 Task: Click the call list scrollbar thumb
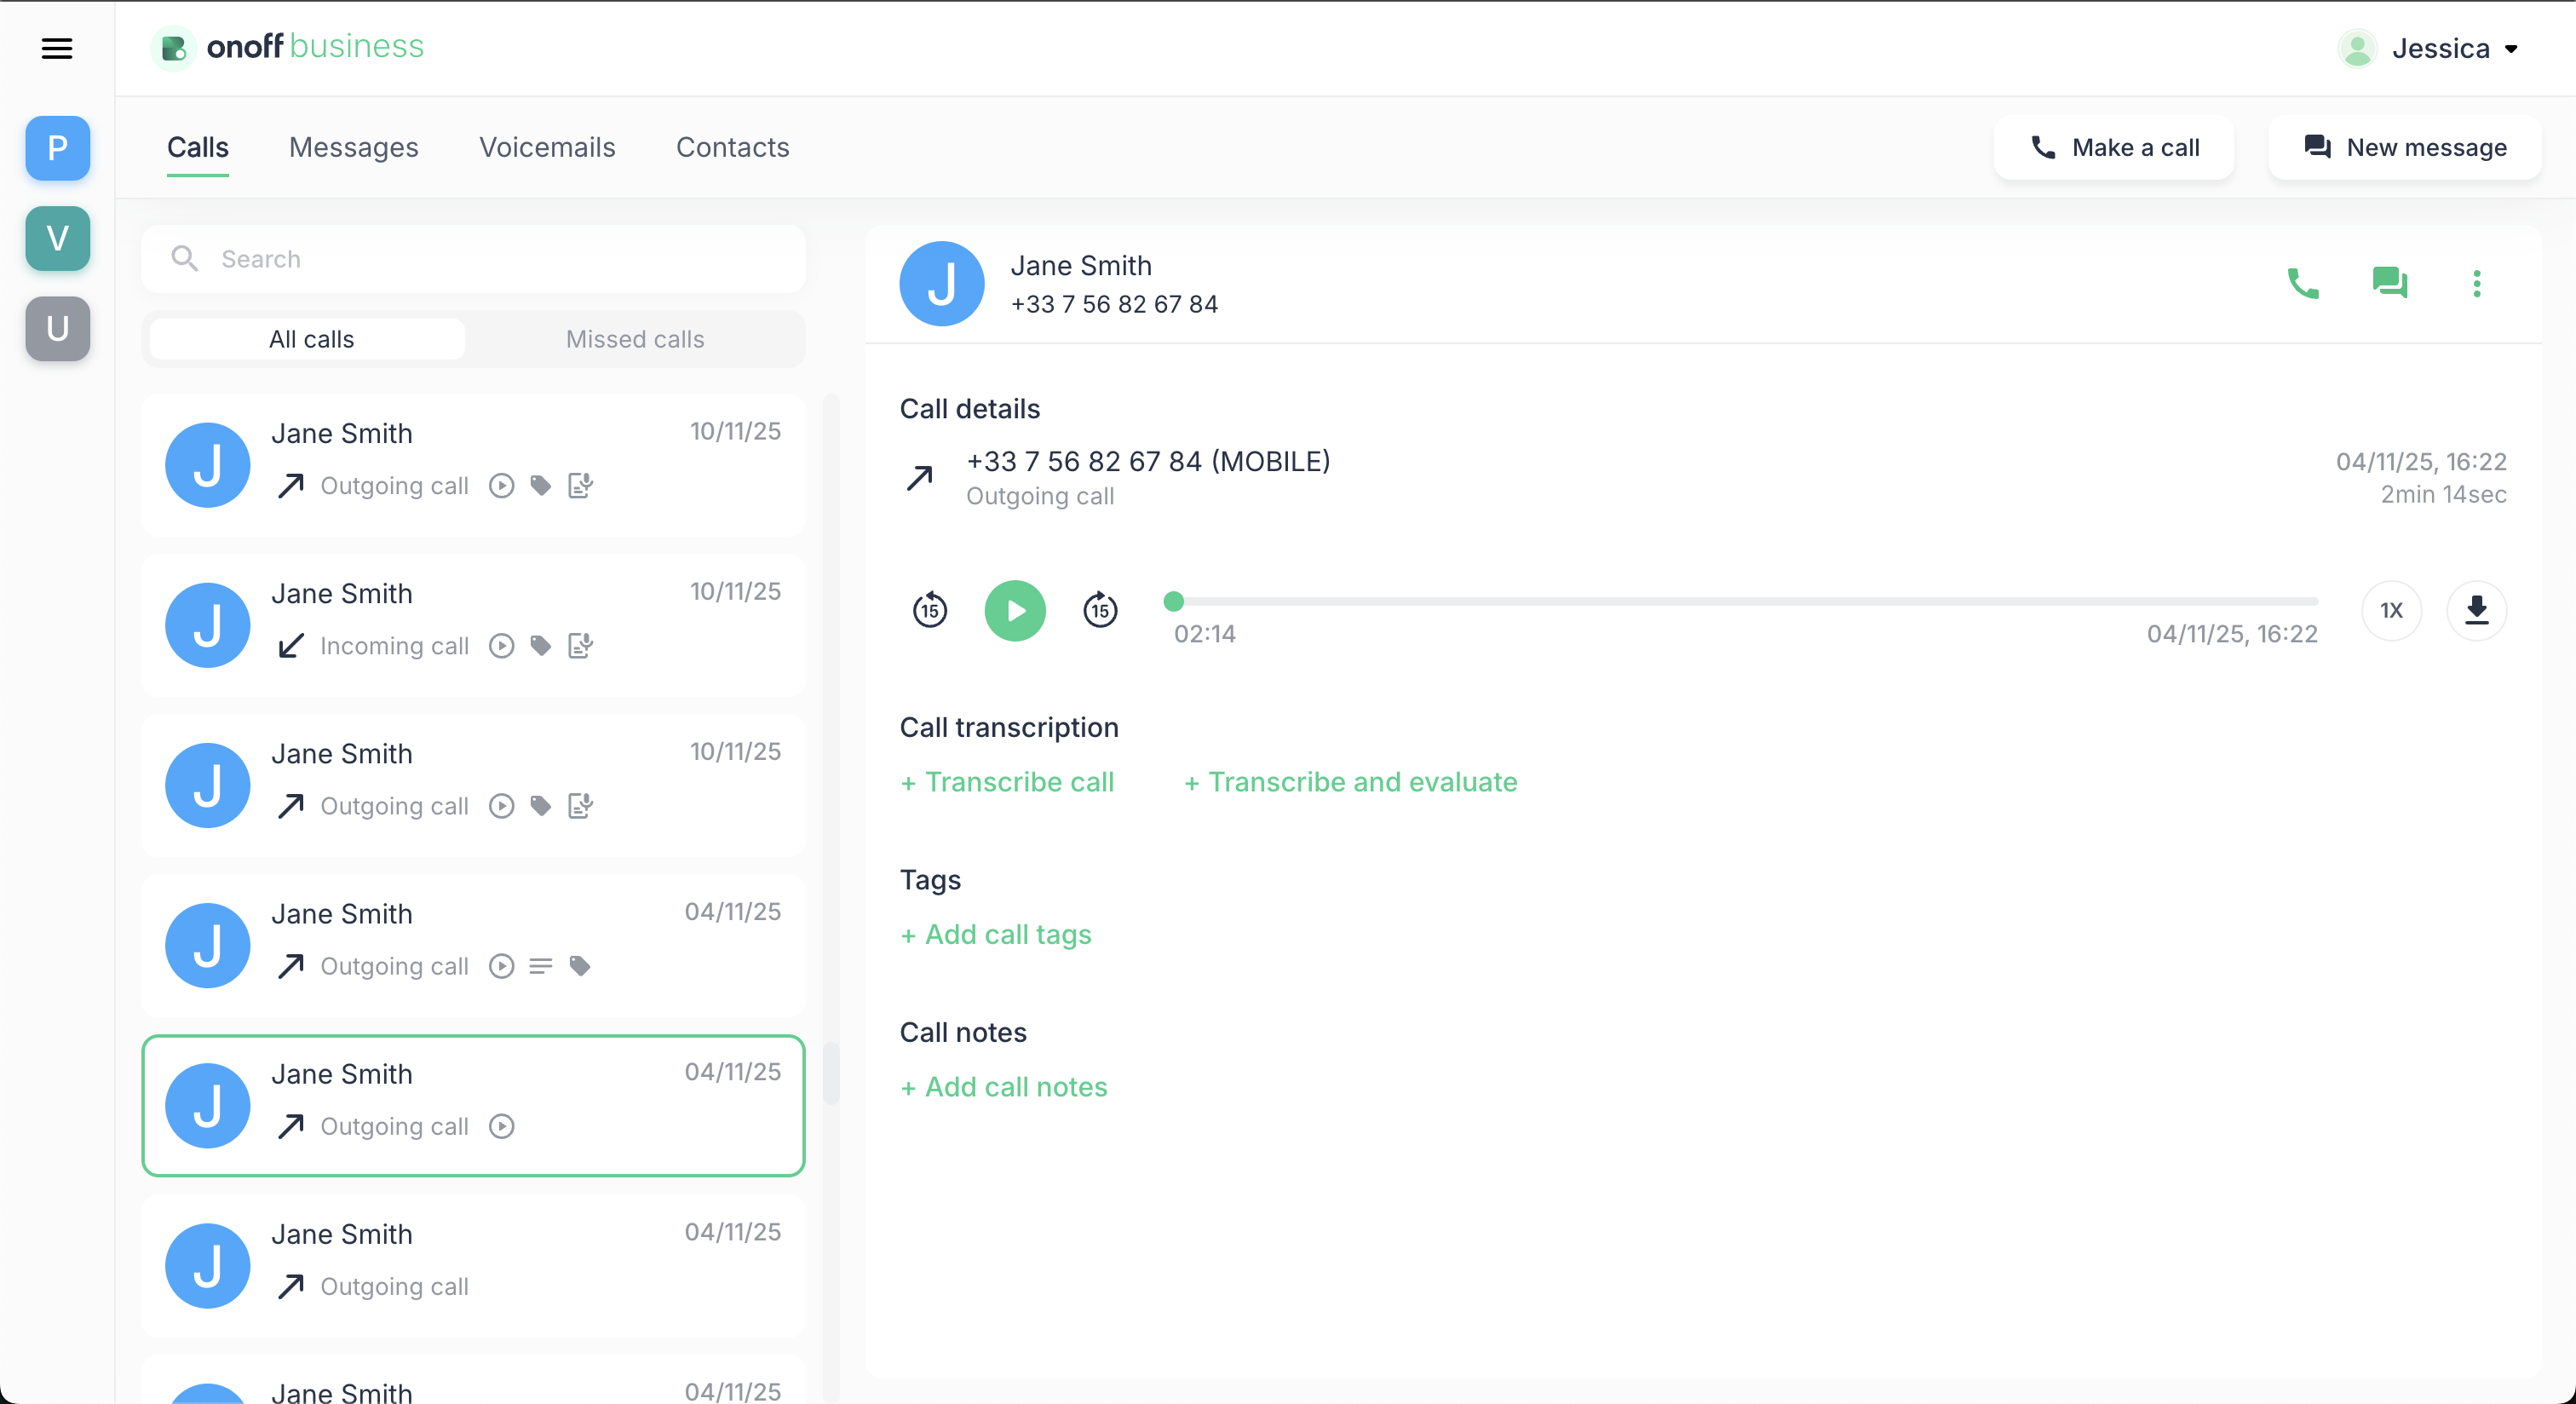831,1074
